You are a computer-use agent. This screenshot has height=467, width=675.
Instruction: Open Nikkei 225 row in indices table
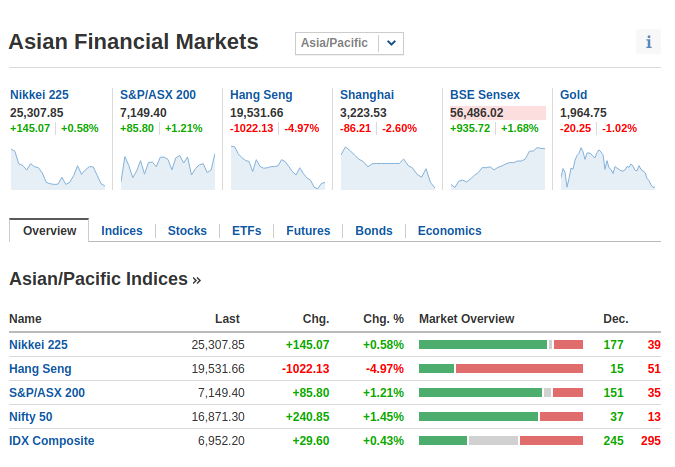38,345
